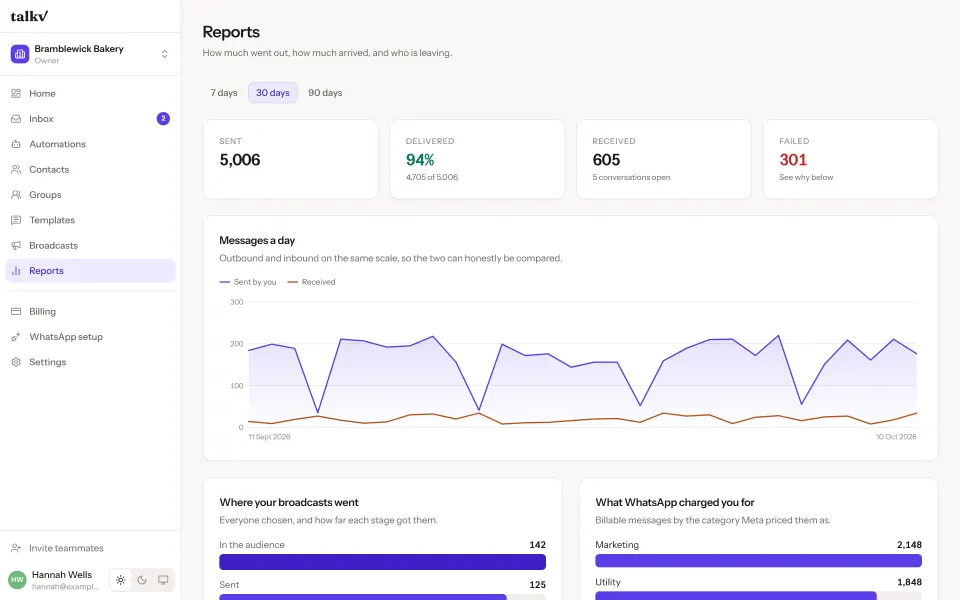
Task: Click the Inbox tray icon
Action: click(x=16, y=119)
